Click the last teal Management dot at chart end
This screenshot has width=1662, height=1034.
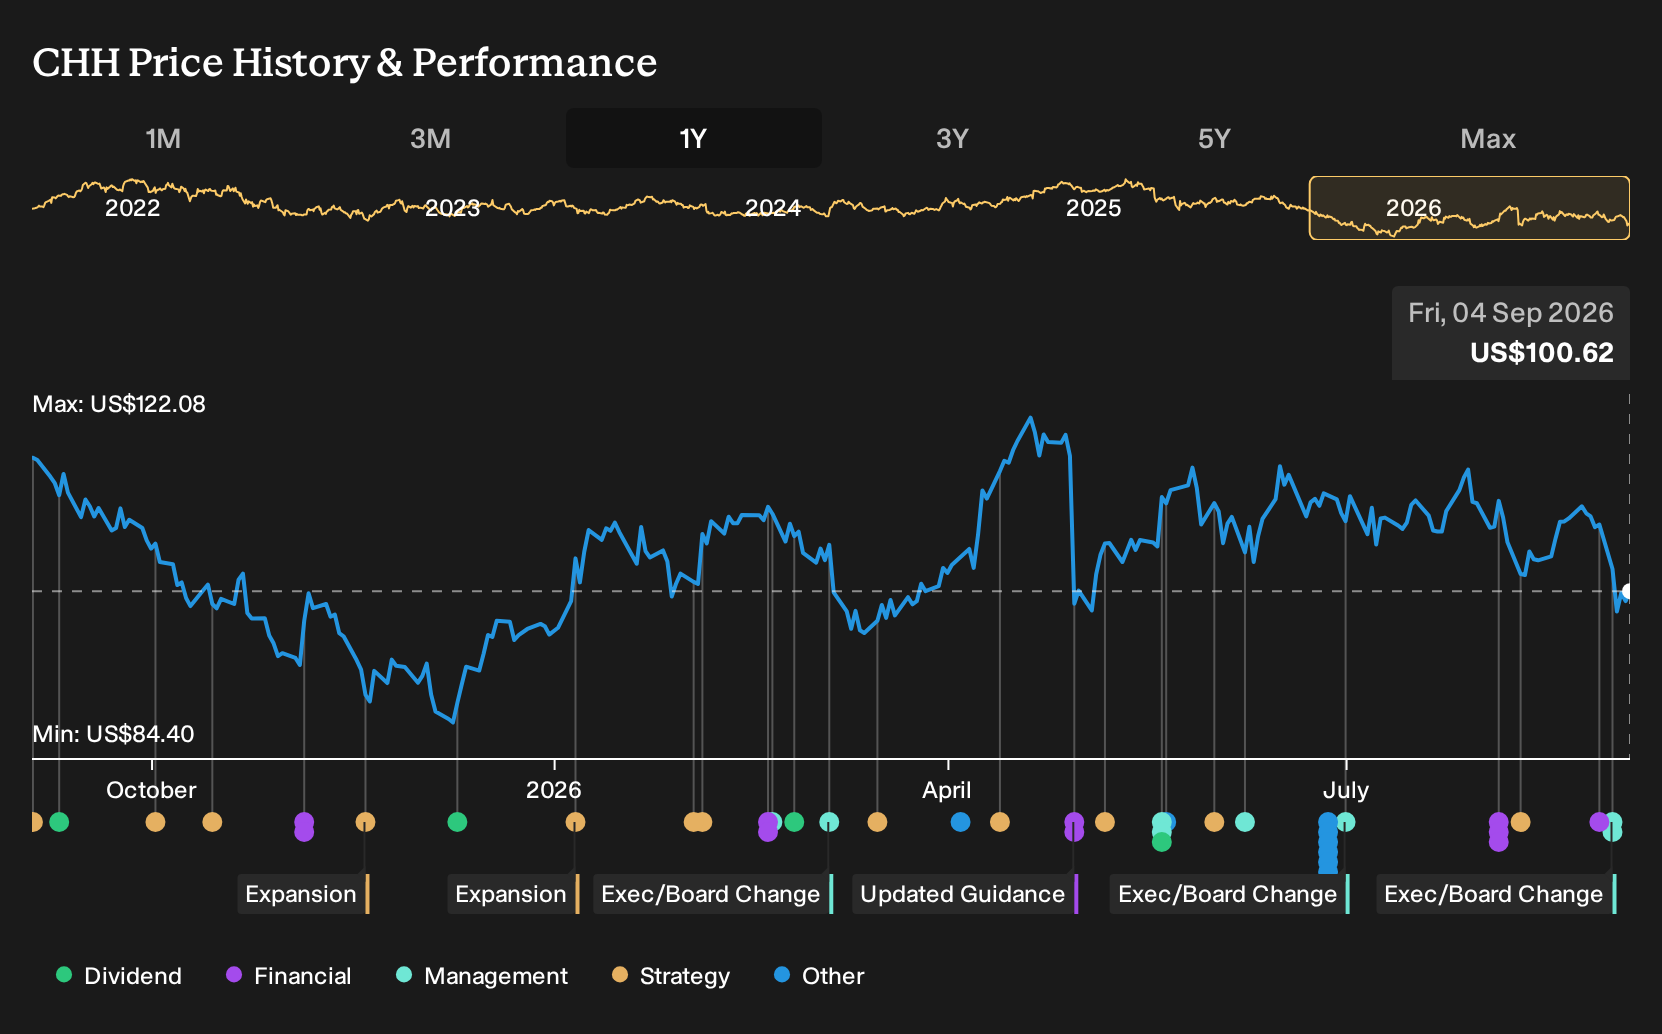(1613, 828)
